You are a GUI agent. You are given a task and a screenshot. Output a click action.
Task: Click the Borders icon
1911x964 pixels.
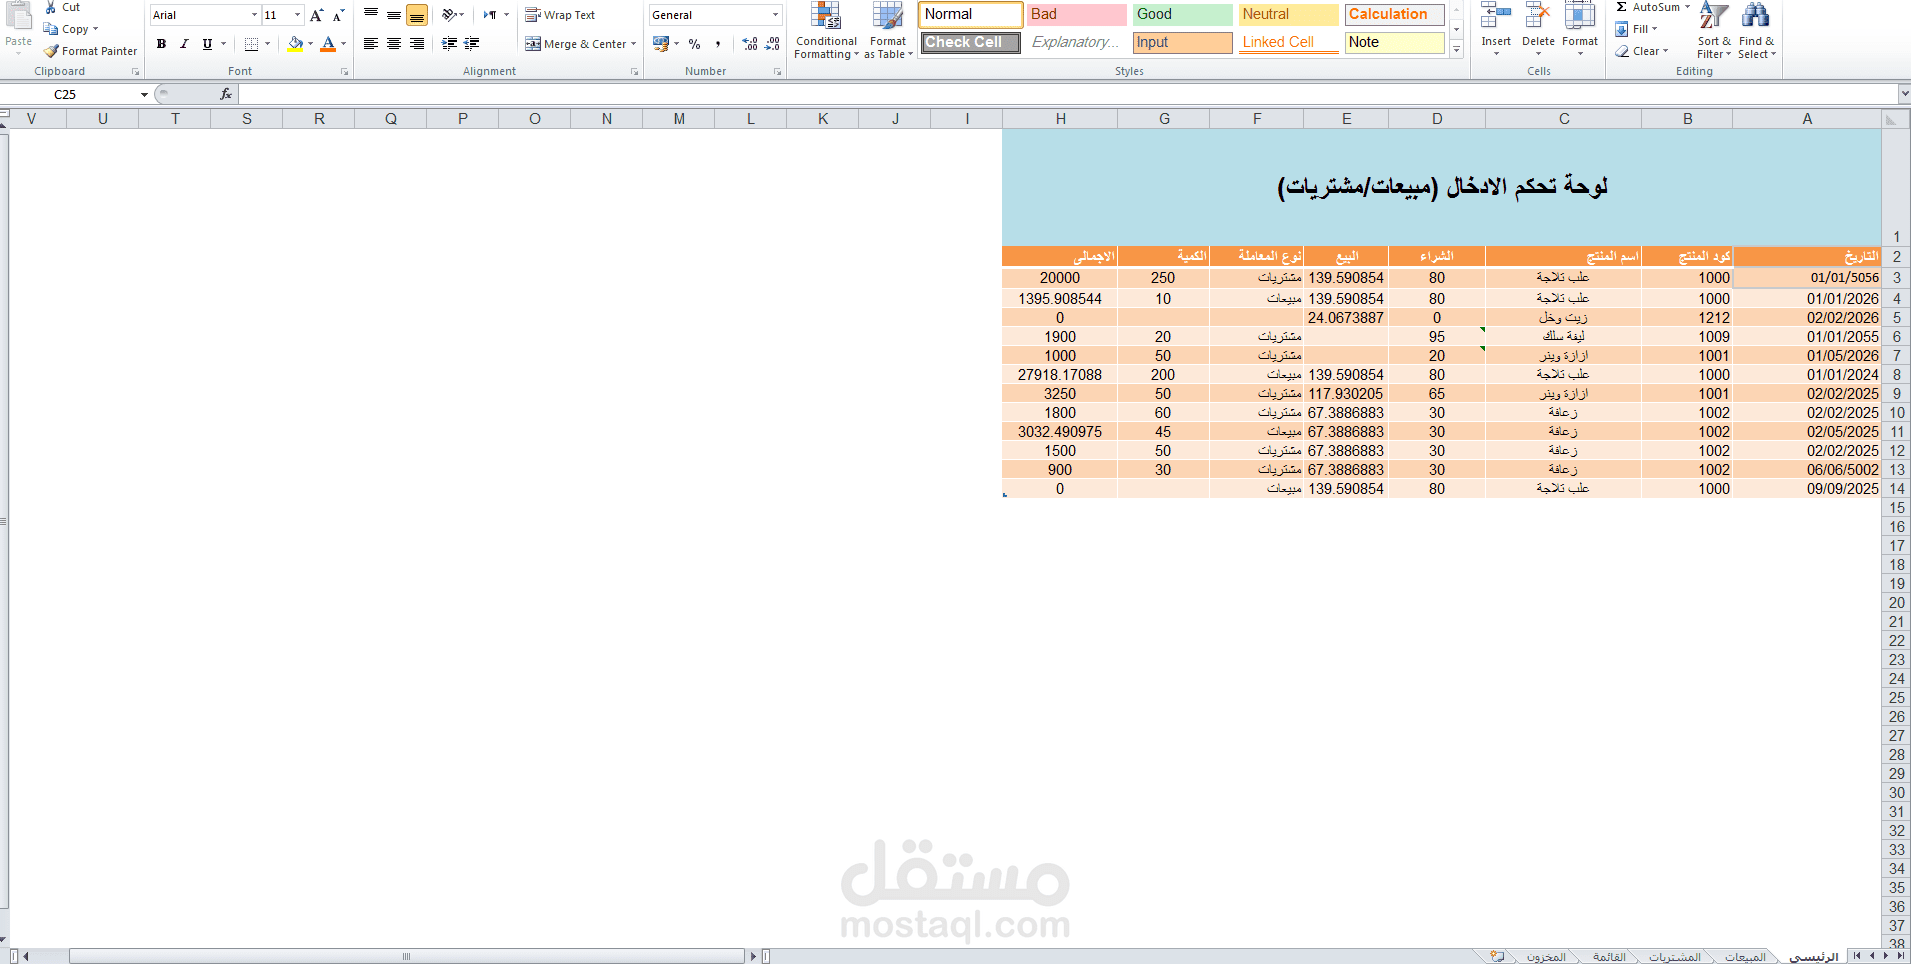(x=252, y=44)
